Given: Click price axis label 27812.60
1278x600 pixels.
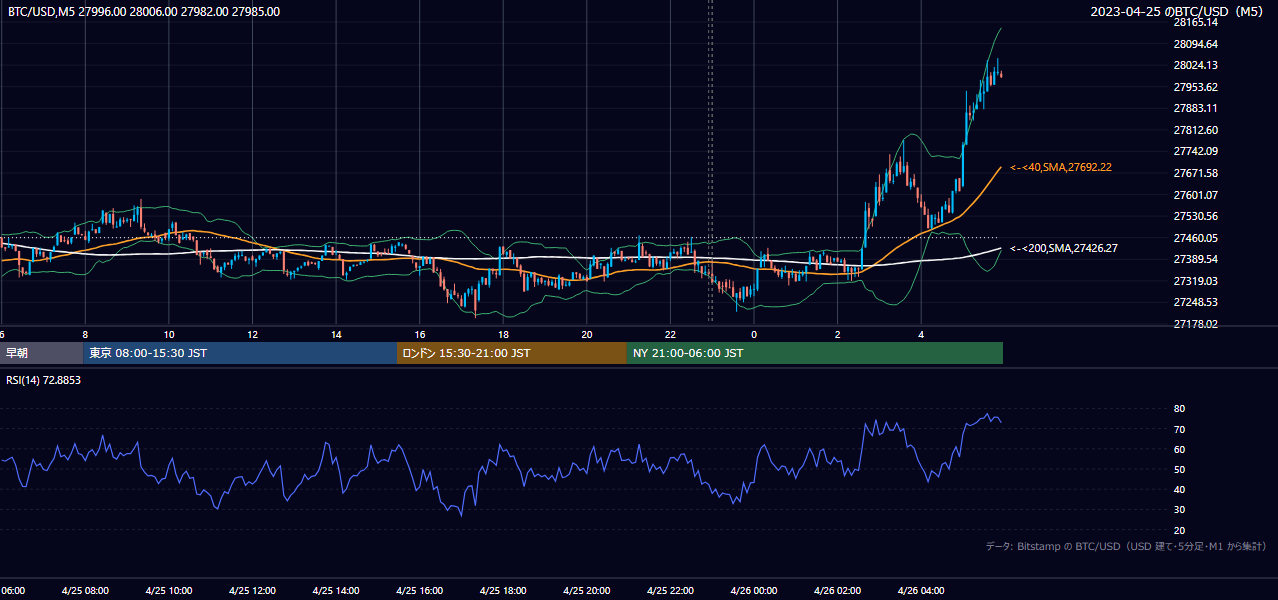Looking at the screenshot, I should click(1196, 130).
